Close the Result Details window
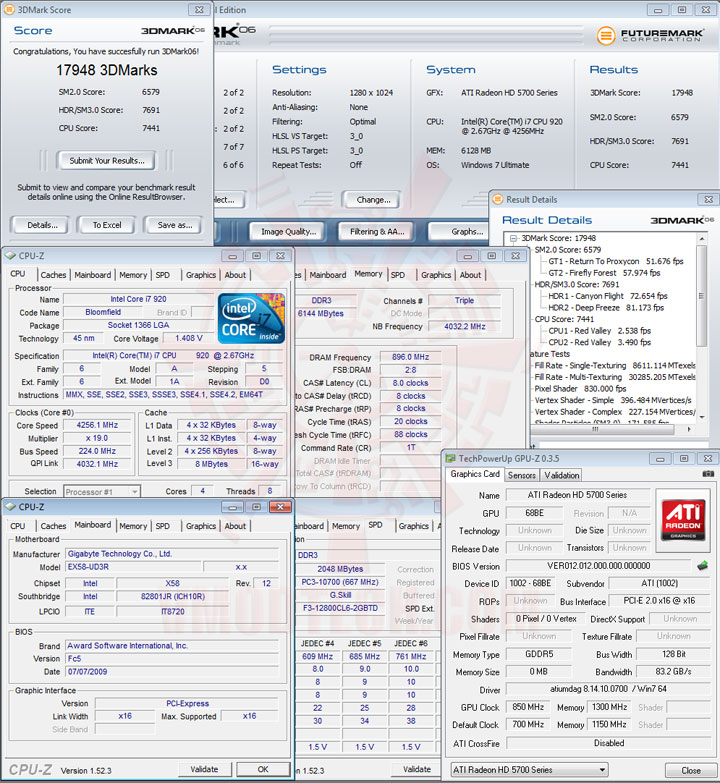 tap(708, 199)
